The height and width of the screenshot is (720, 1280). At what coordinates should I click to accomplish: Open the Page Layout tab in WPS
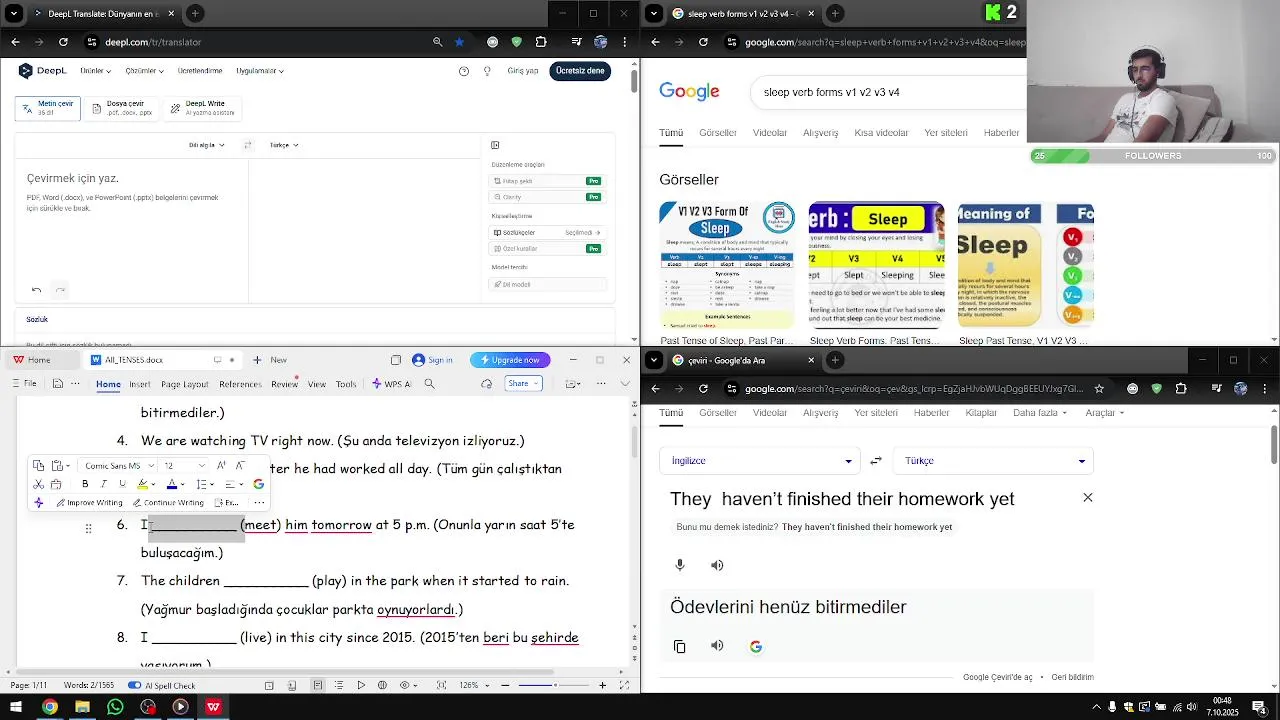coord(185,384)
